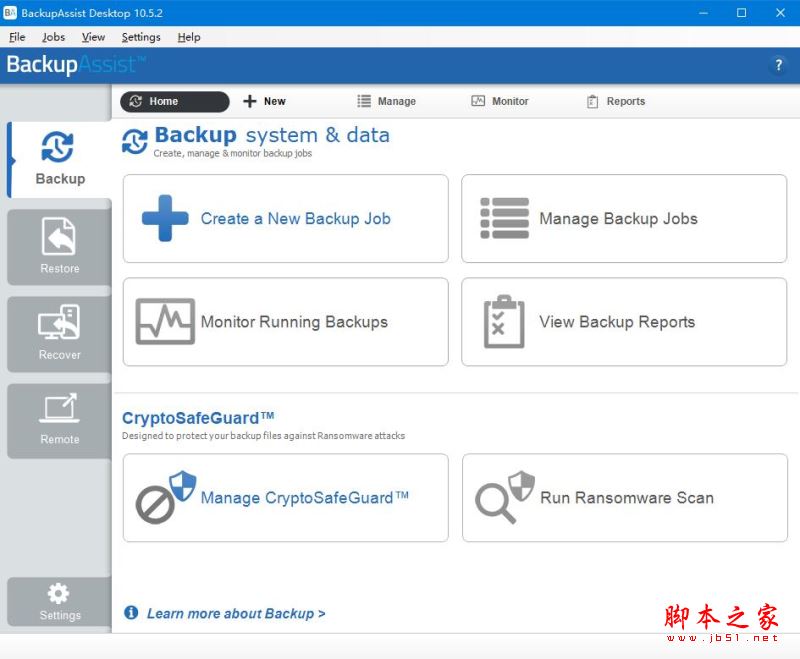Click the list icon on Manage Backup Jobs
The image size is (800, 659).
click(x=504, y=218)
